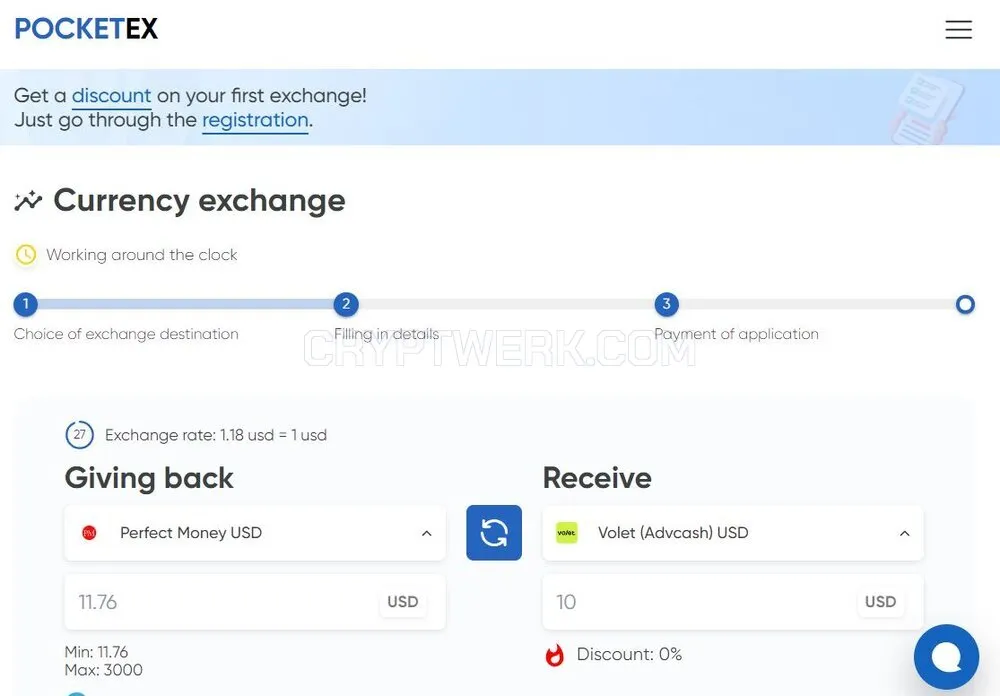The height and width of the screenshot is (696, 1000).
Task: Select step 3 progress marker
Action: tap(666, 304)
